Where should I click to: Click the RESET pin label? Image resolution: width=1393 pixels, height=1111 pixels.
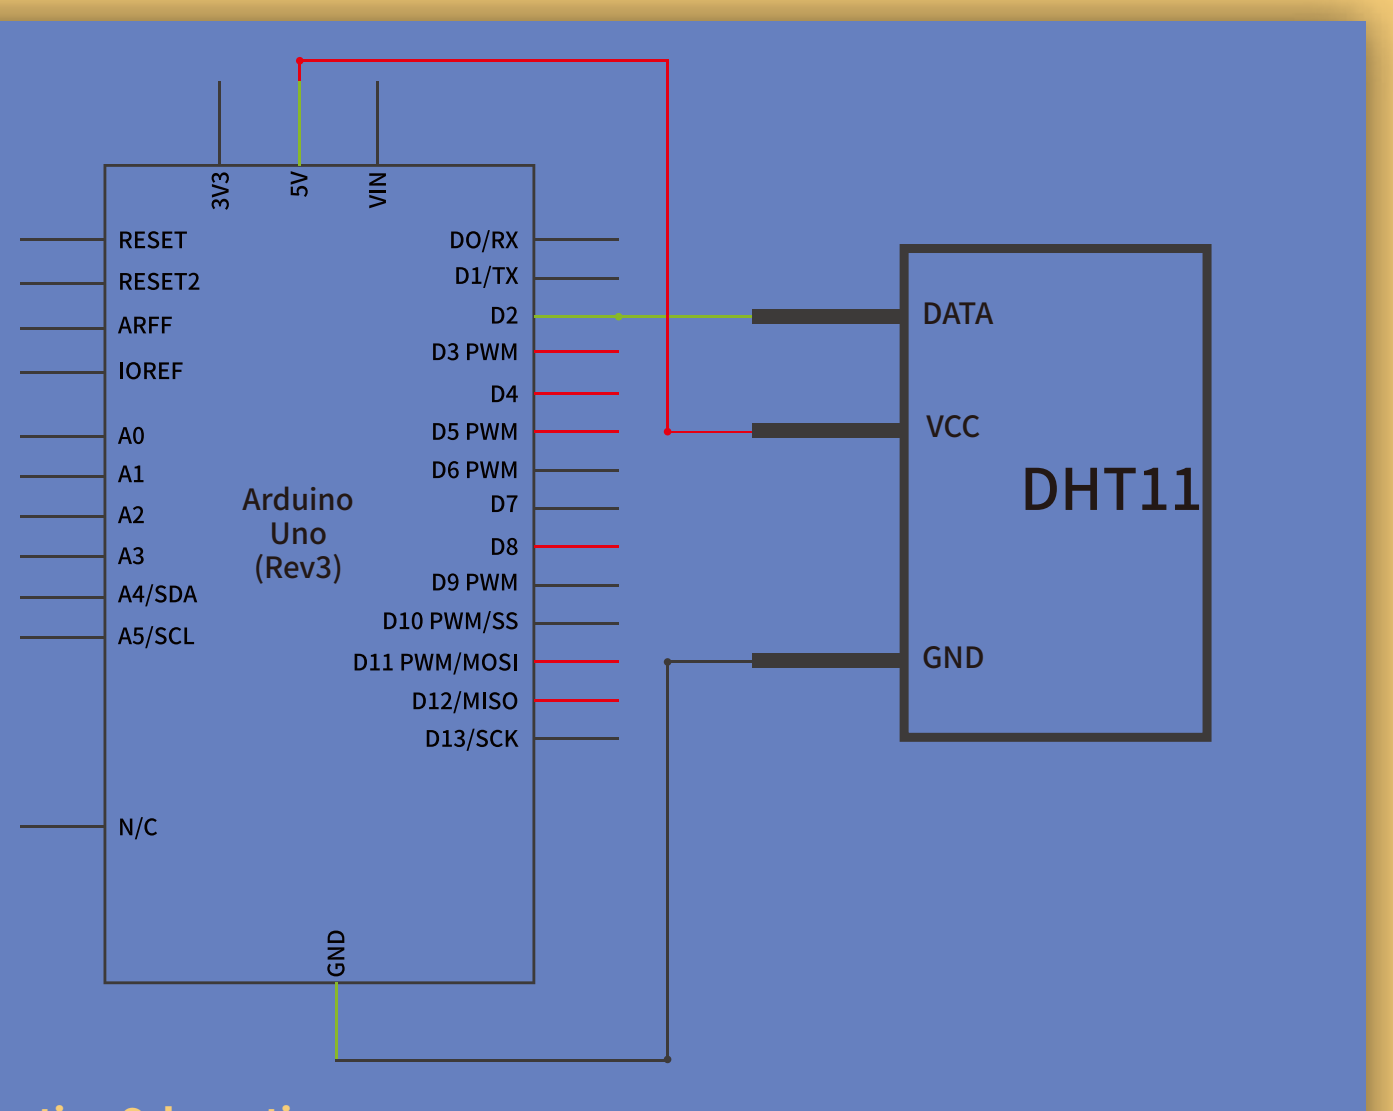pos(152,240)
